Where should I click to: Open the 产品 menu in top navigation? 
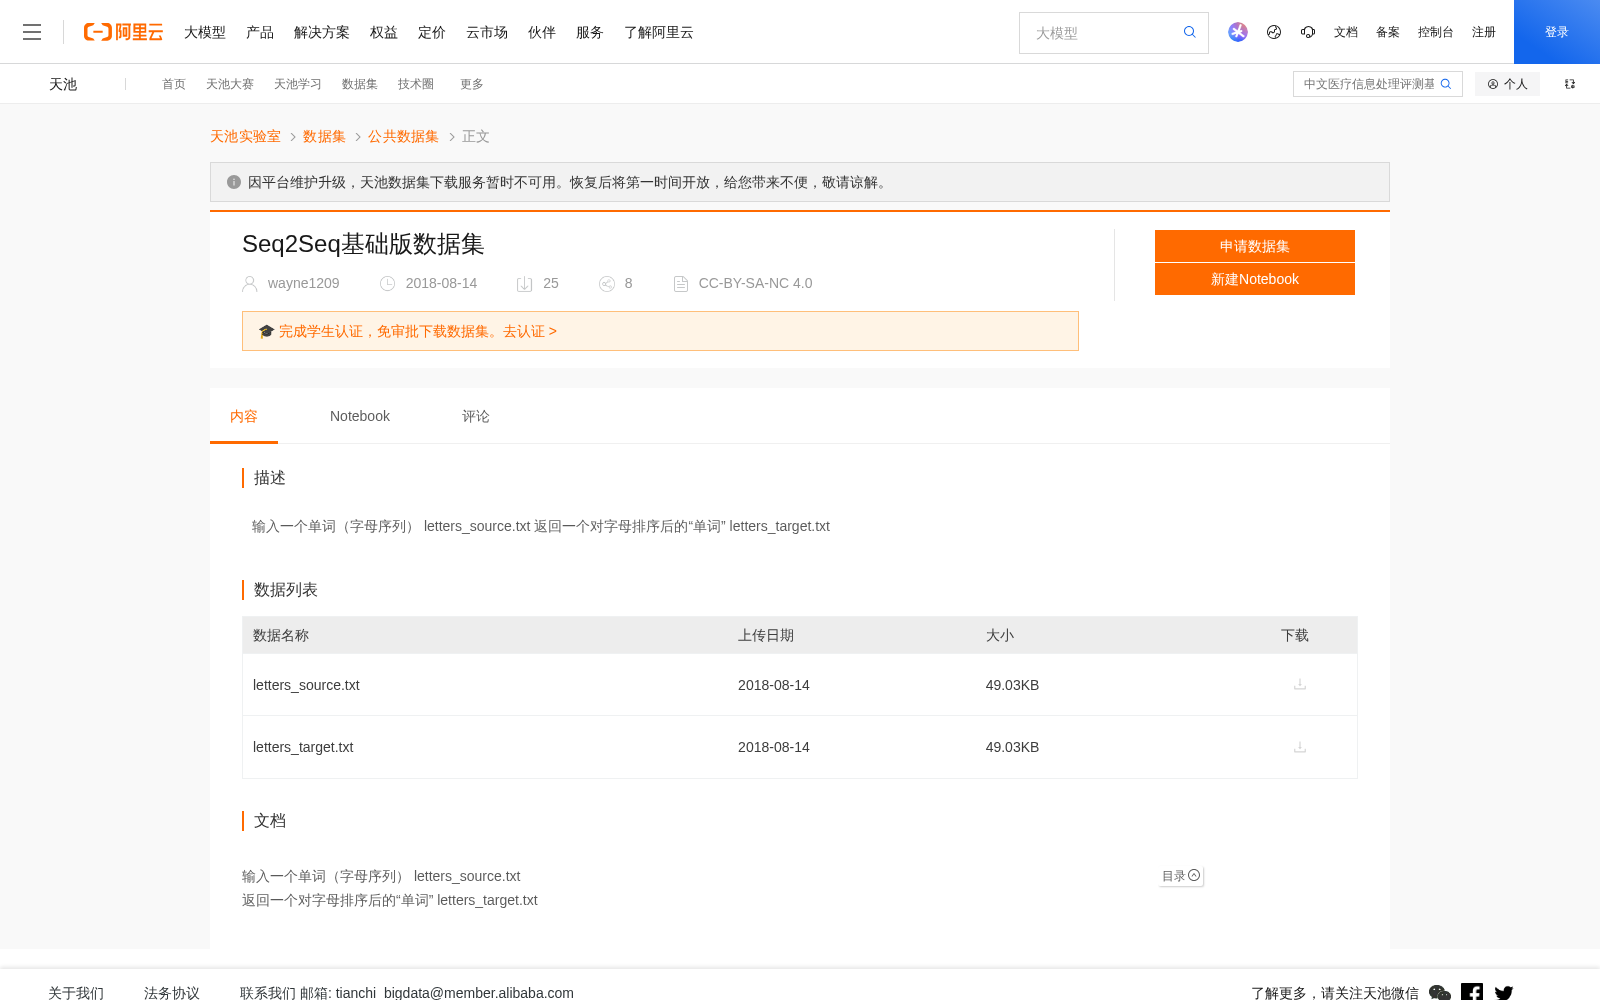tap(260, 32)
